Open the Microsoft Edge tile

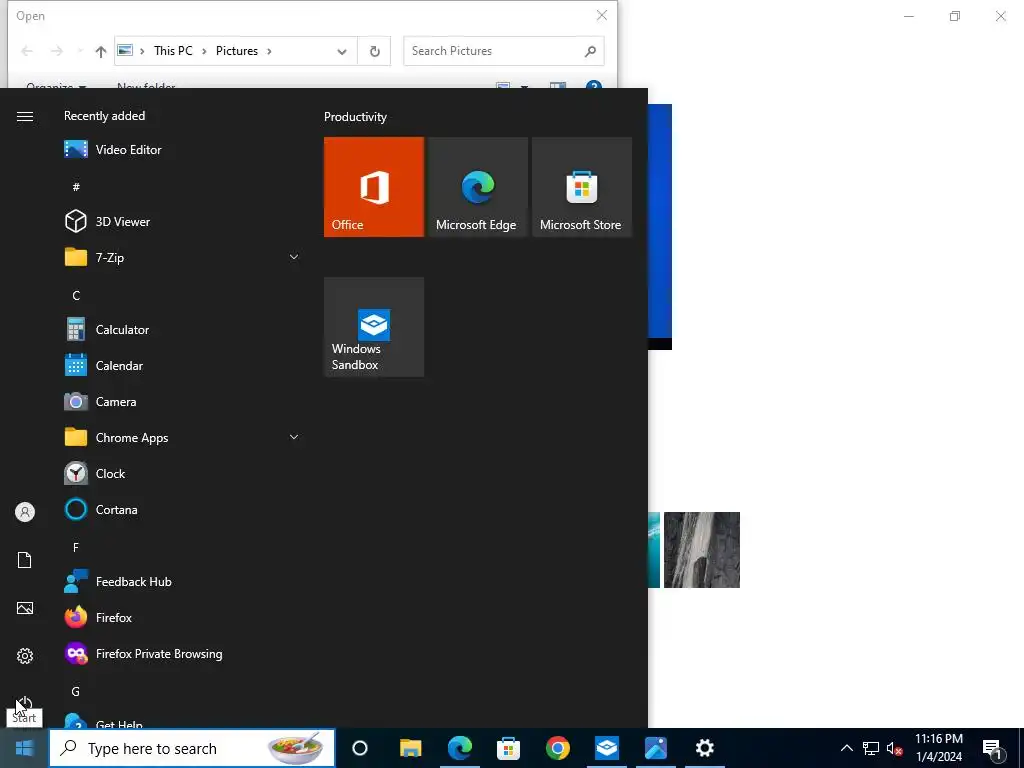(477, 187)
